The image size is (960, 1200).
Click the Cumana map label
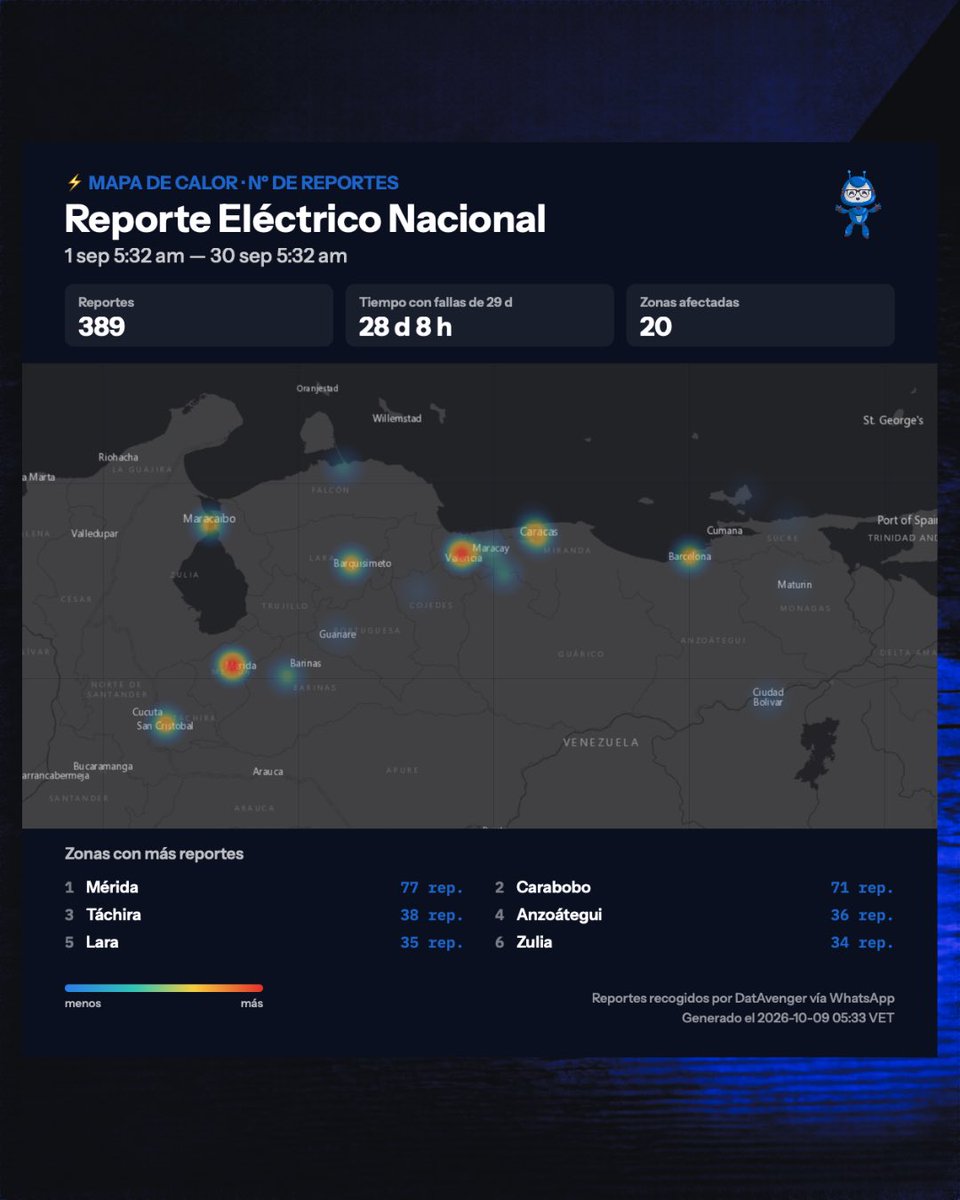725,530
